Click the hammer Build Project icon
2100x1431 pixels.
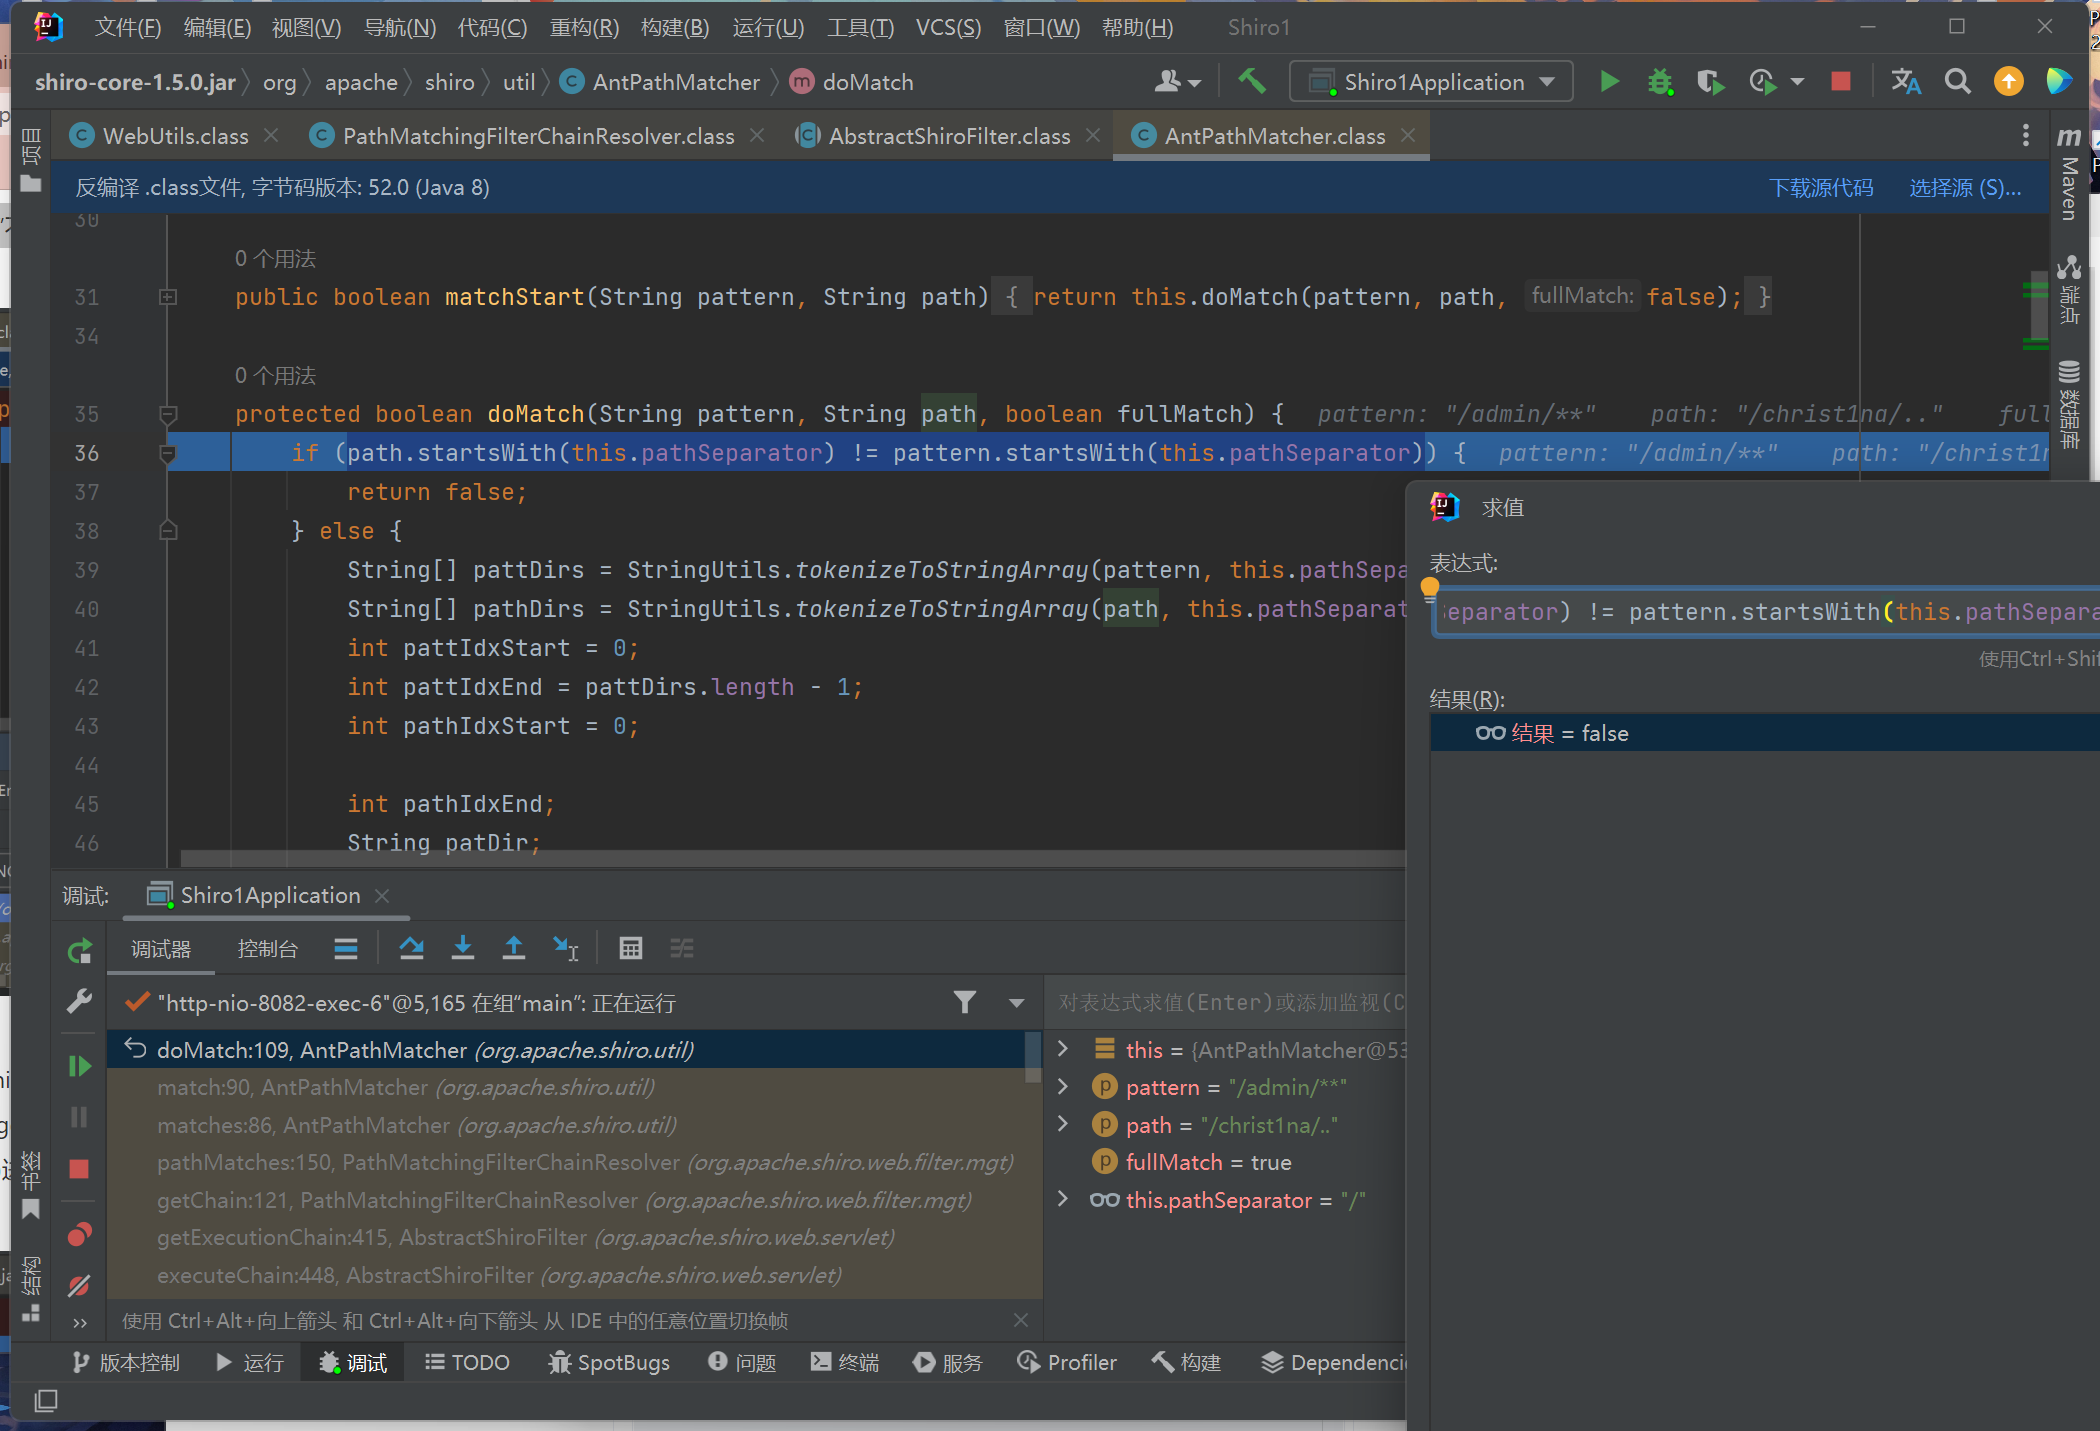[x=1251, y=82]
